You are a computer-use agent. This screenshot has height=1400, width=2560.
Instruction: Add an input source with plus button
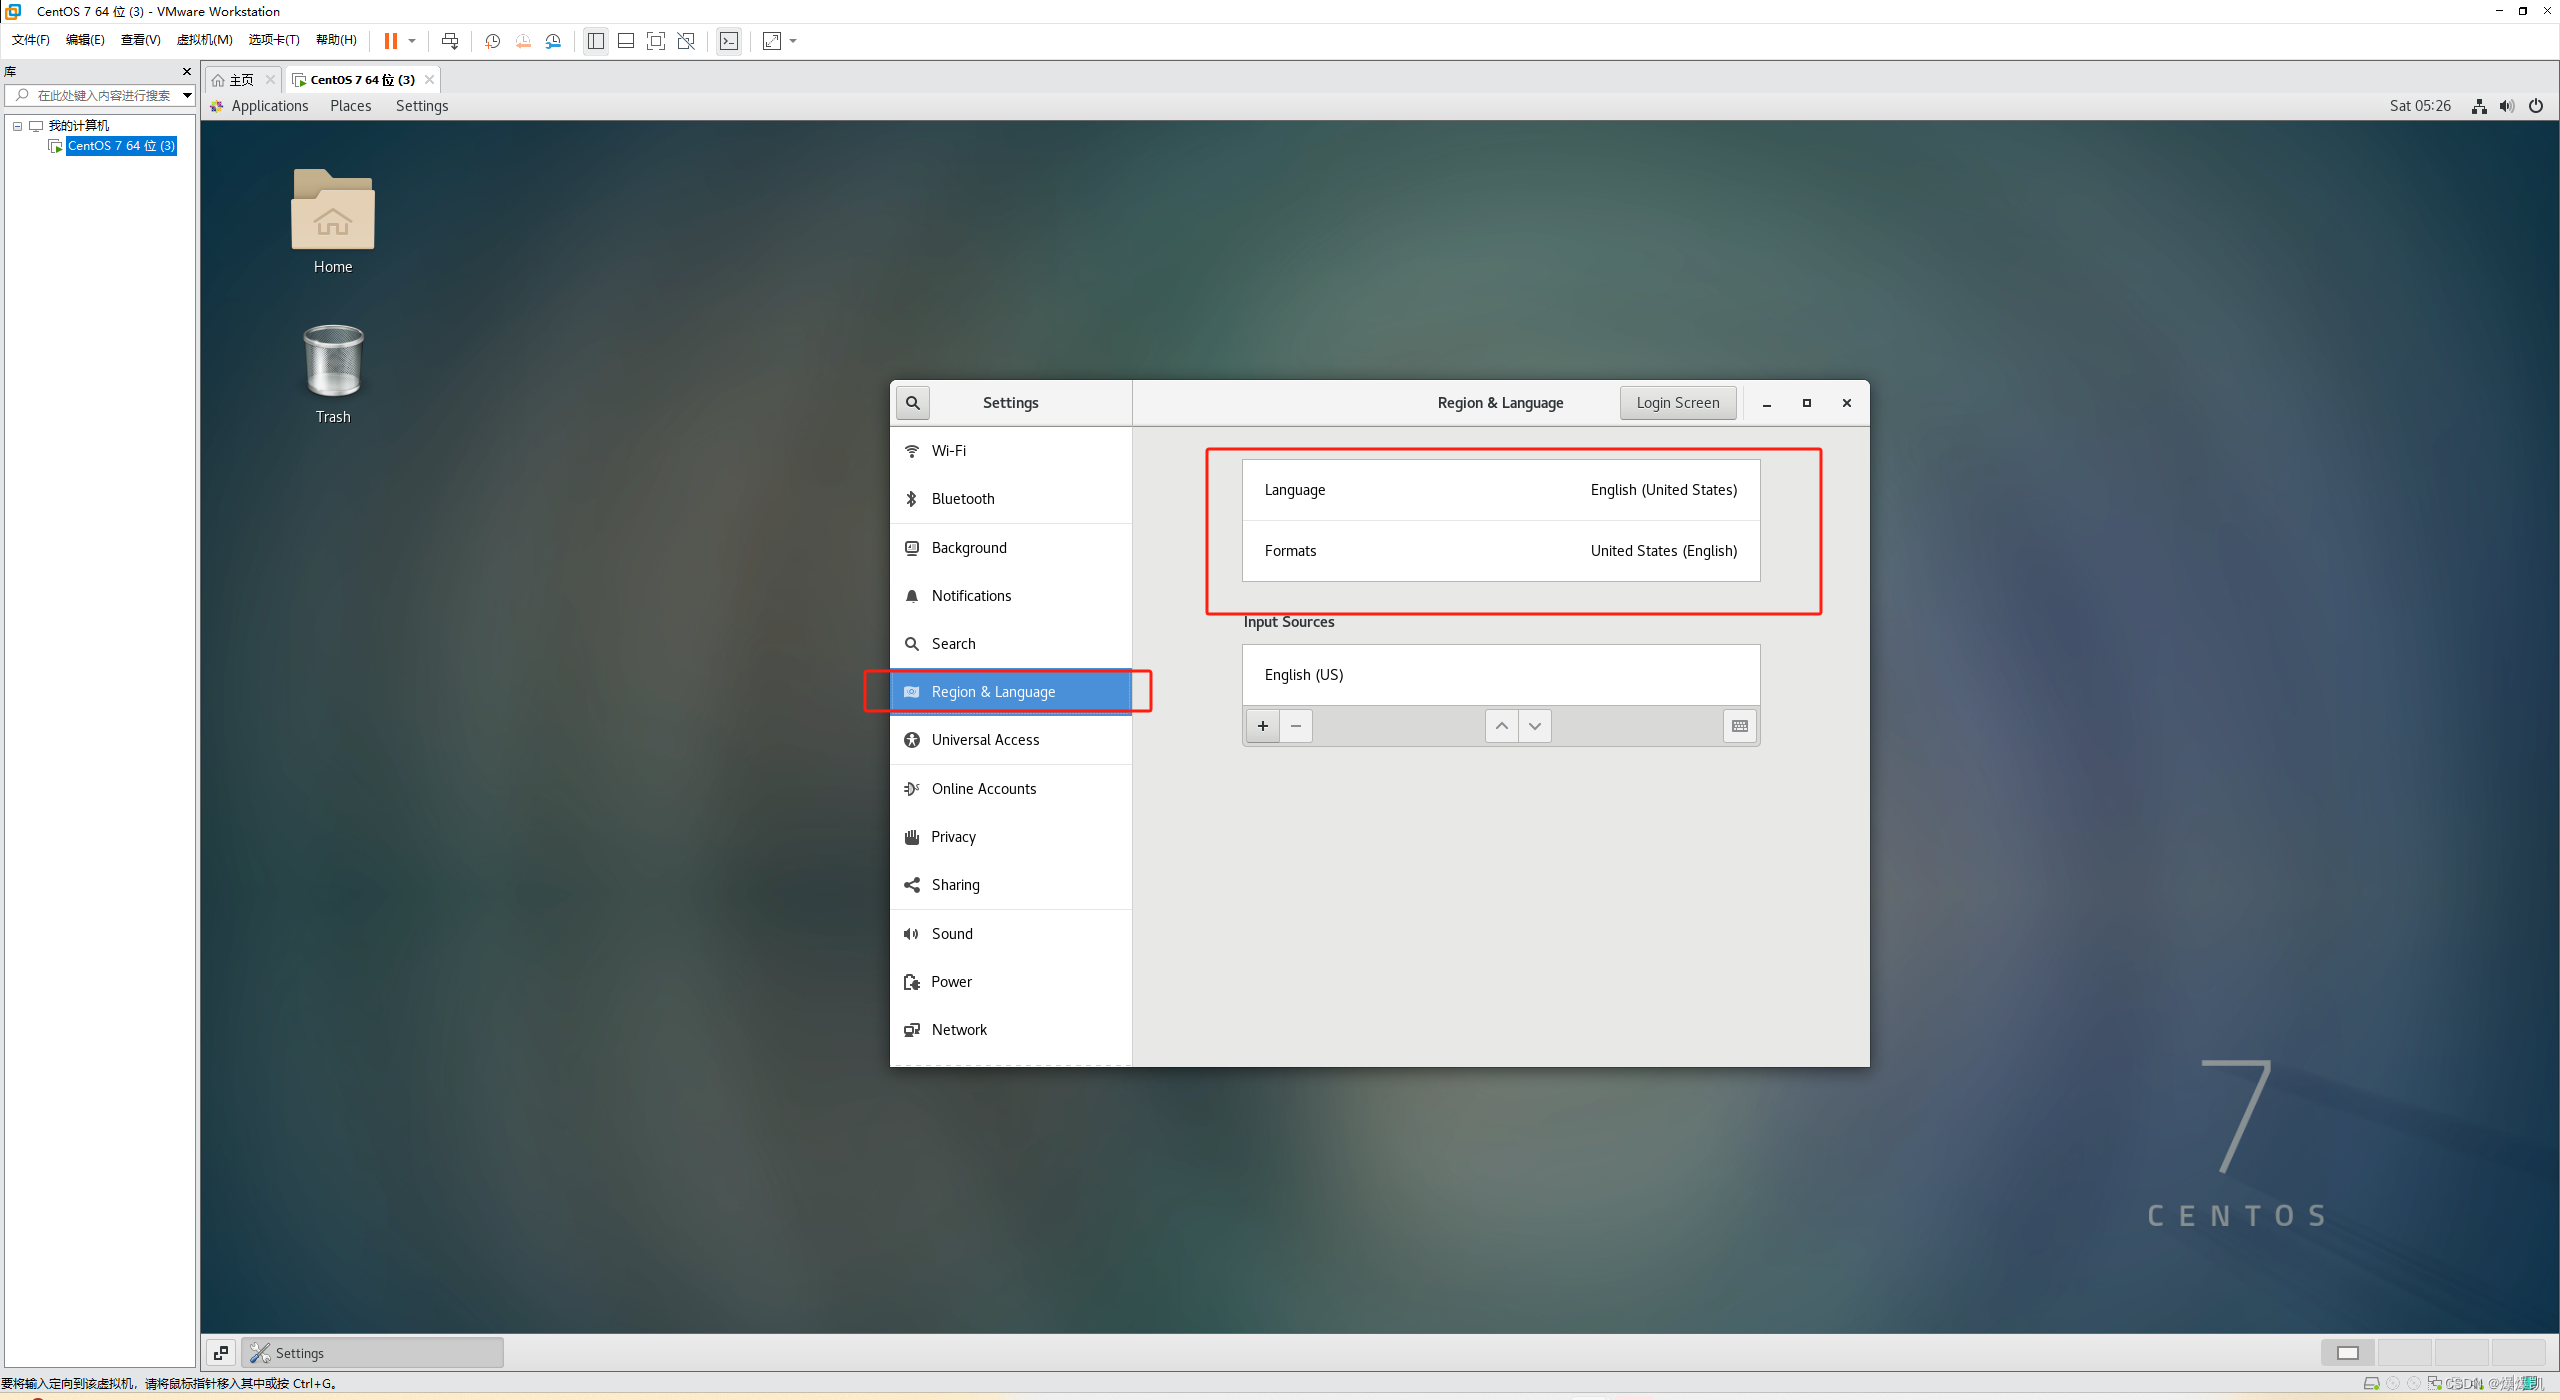(1263, 726)
